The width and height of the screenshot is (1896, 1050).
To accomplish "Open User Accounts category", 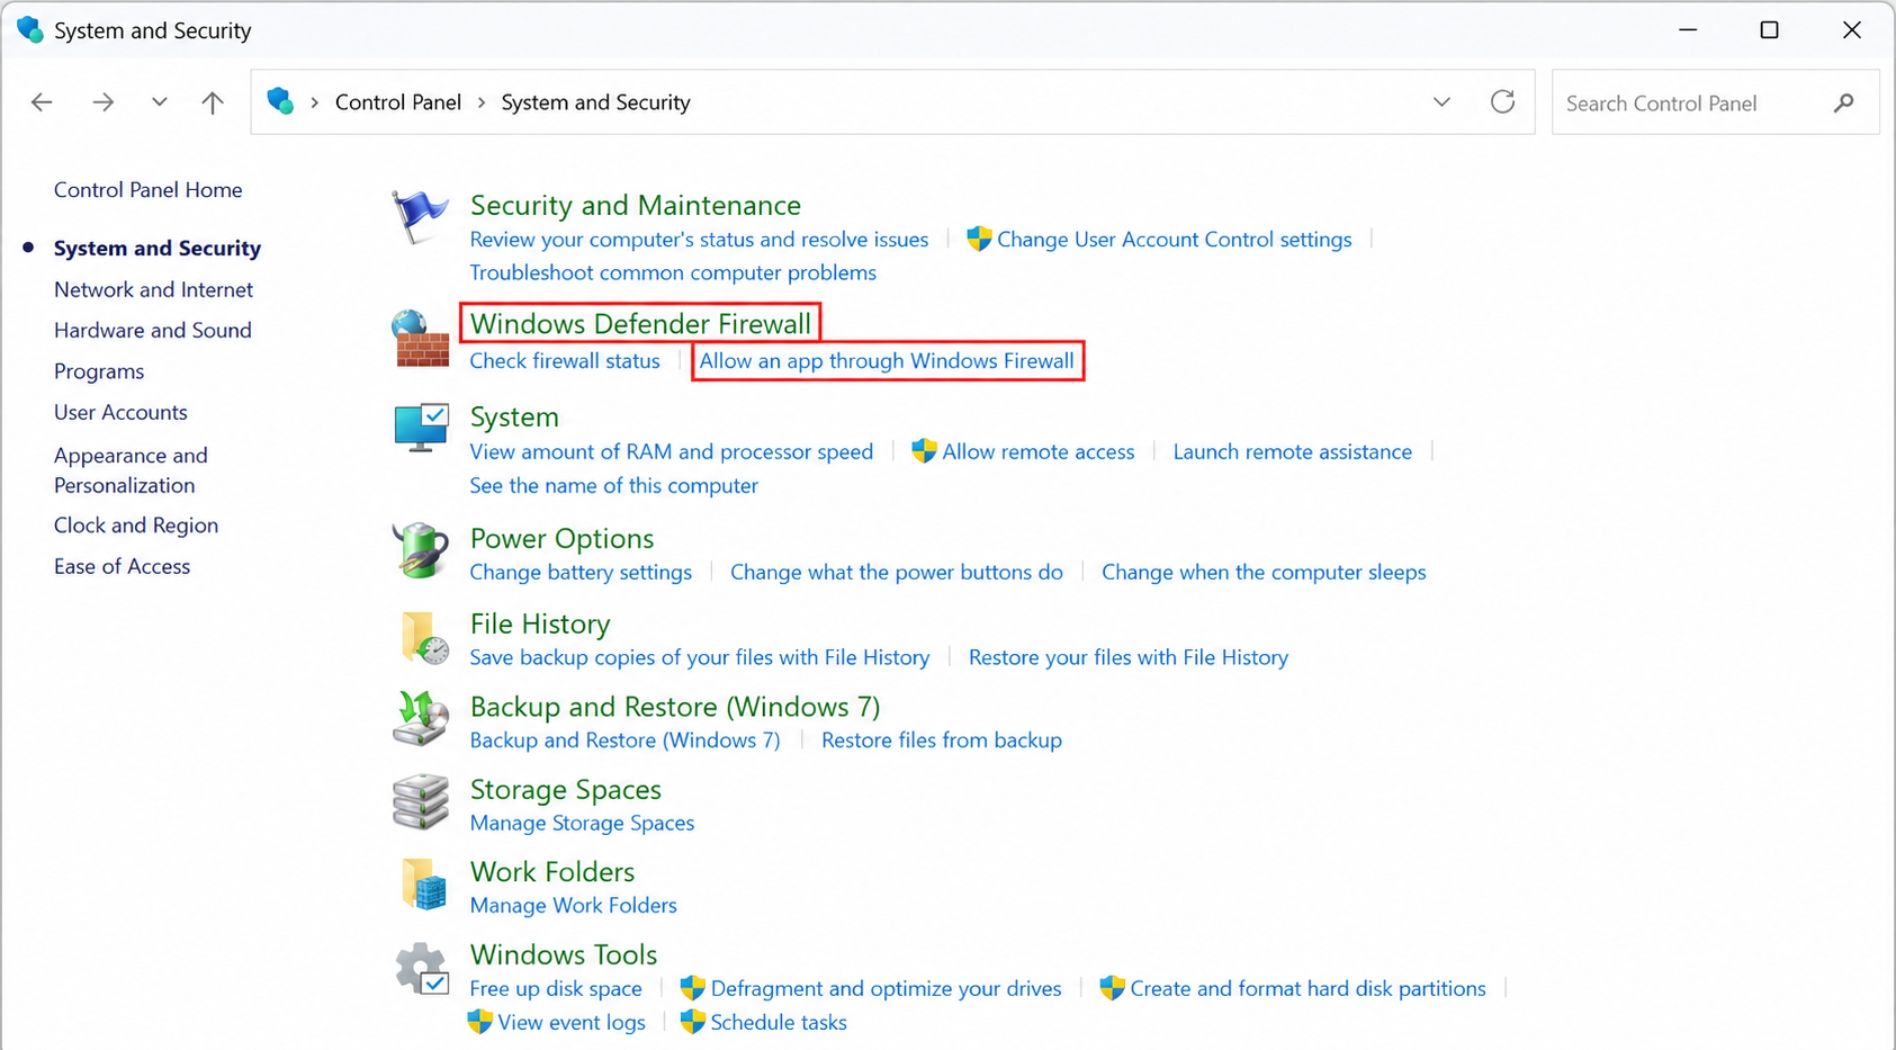I will pyautogui.click(x=121, y=412).
